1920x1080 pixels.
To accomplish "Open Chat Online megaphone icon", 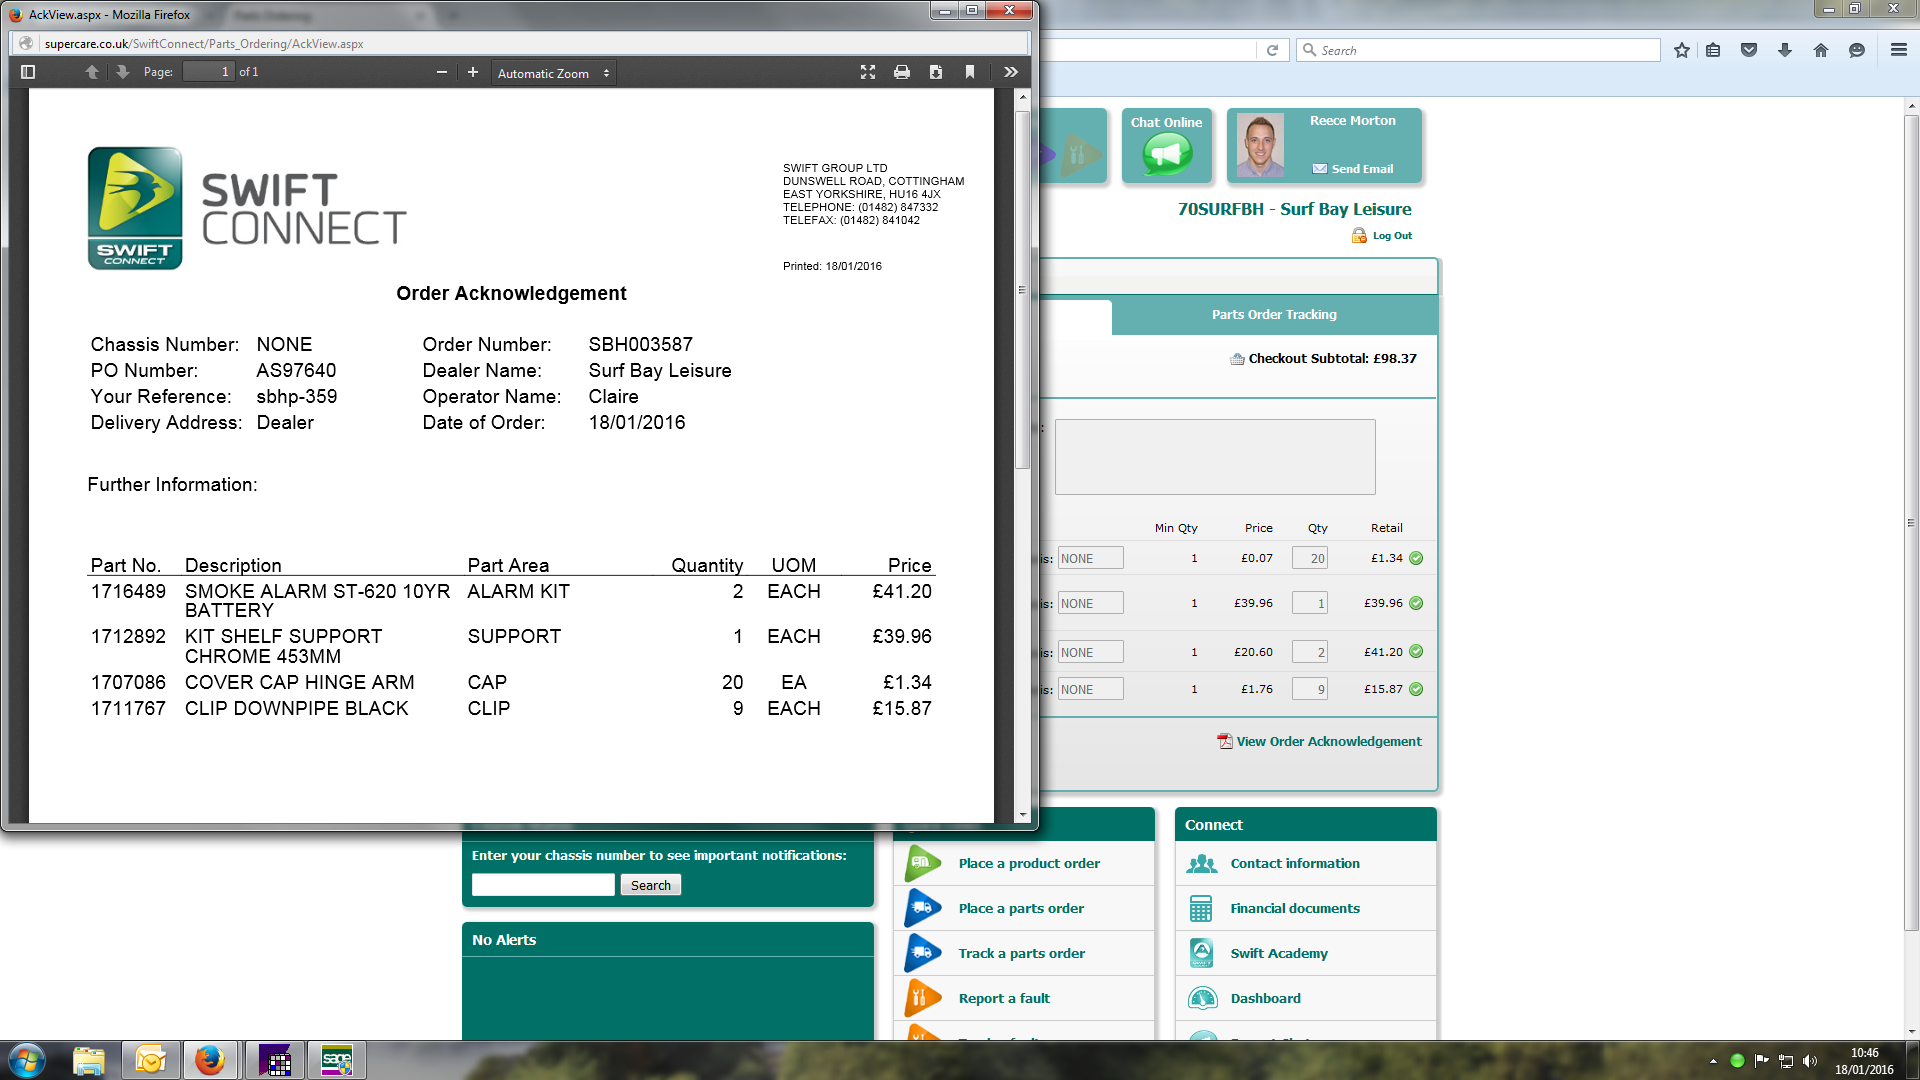I will tap(1166, 154).
